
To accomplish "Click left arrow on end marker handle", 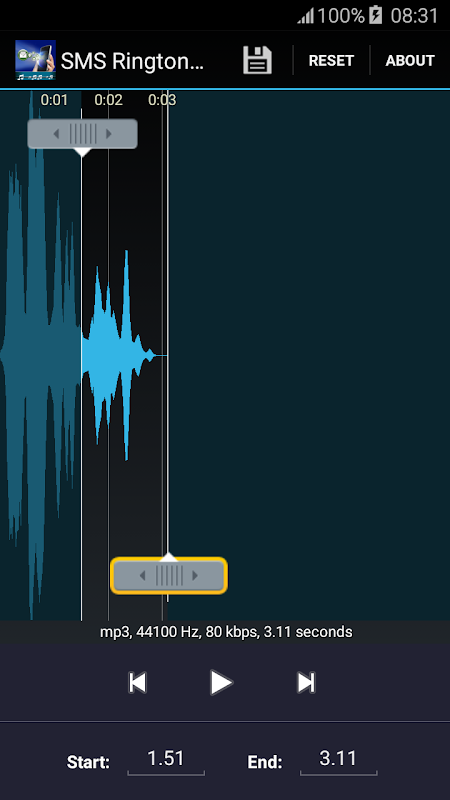I will point(142,576).
